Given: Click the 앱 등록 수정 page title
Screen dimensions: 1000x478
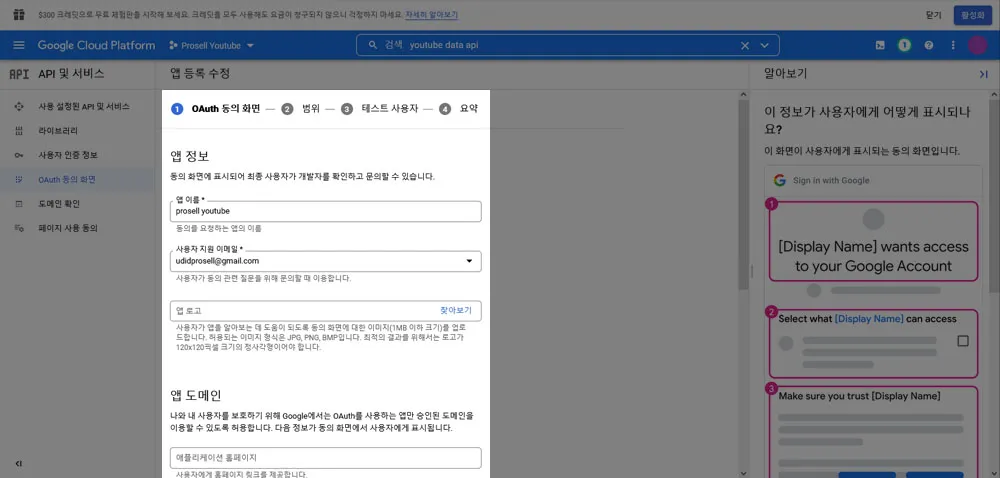Looking at the screenshot, I should click(200, 74).
